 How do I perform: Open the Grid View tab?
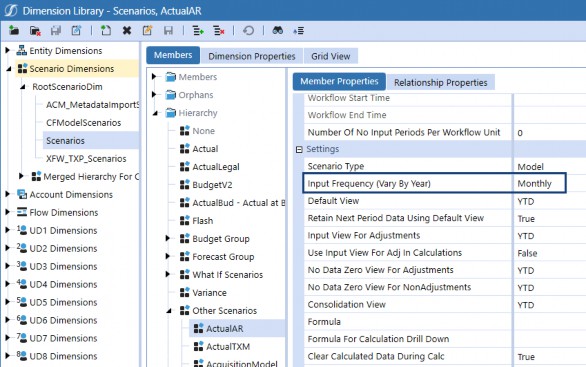(331, 56)
